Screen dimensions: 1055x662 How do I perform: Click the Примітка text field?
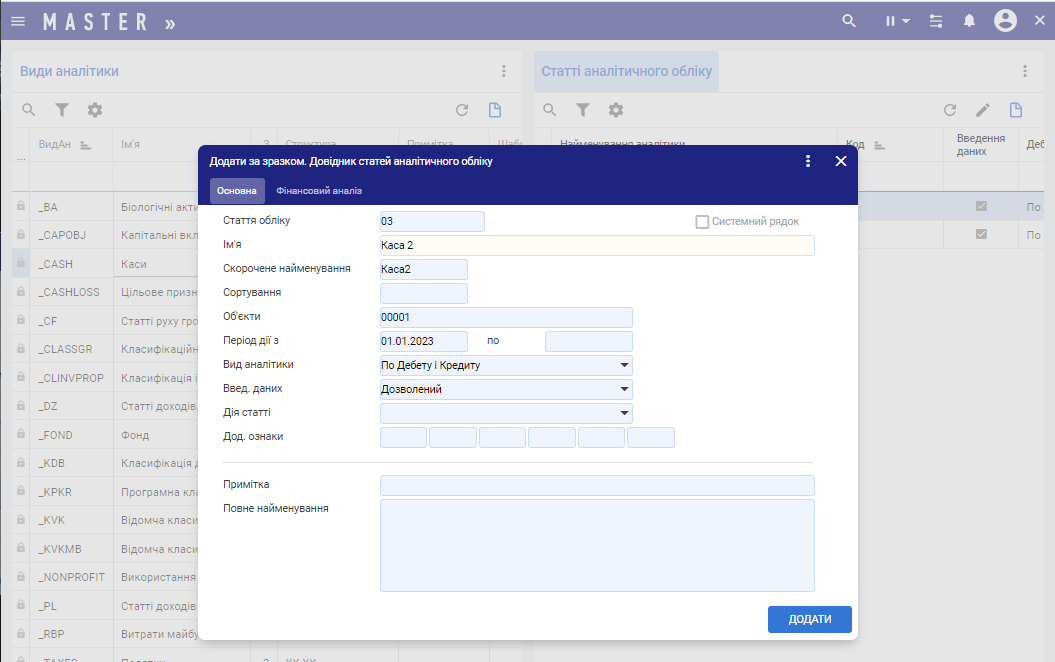click(x=596, y=486)
